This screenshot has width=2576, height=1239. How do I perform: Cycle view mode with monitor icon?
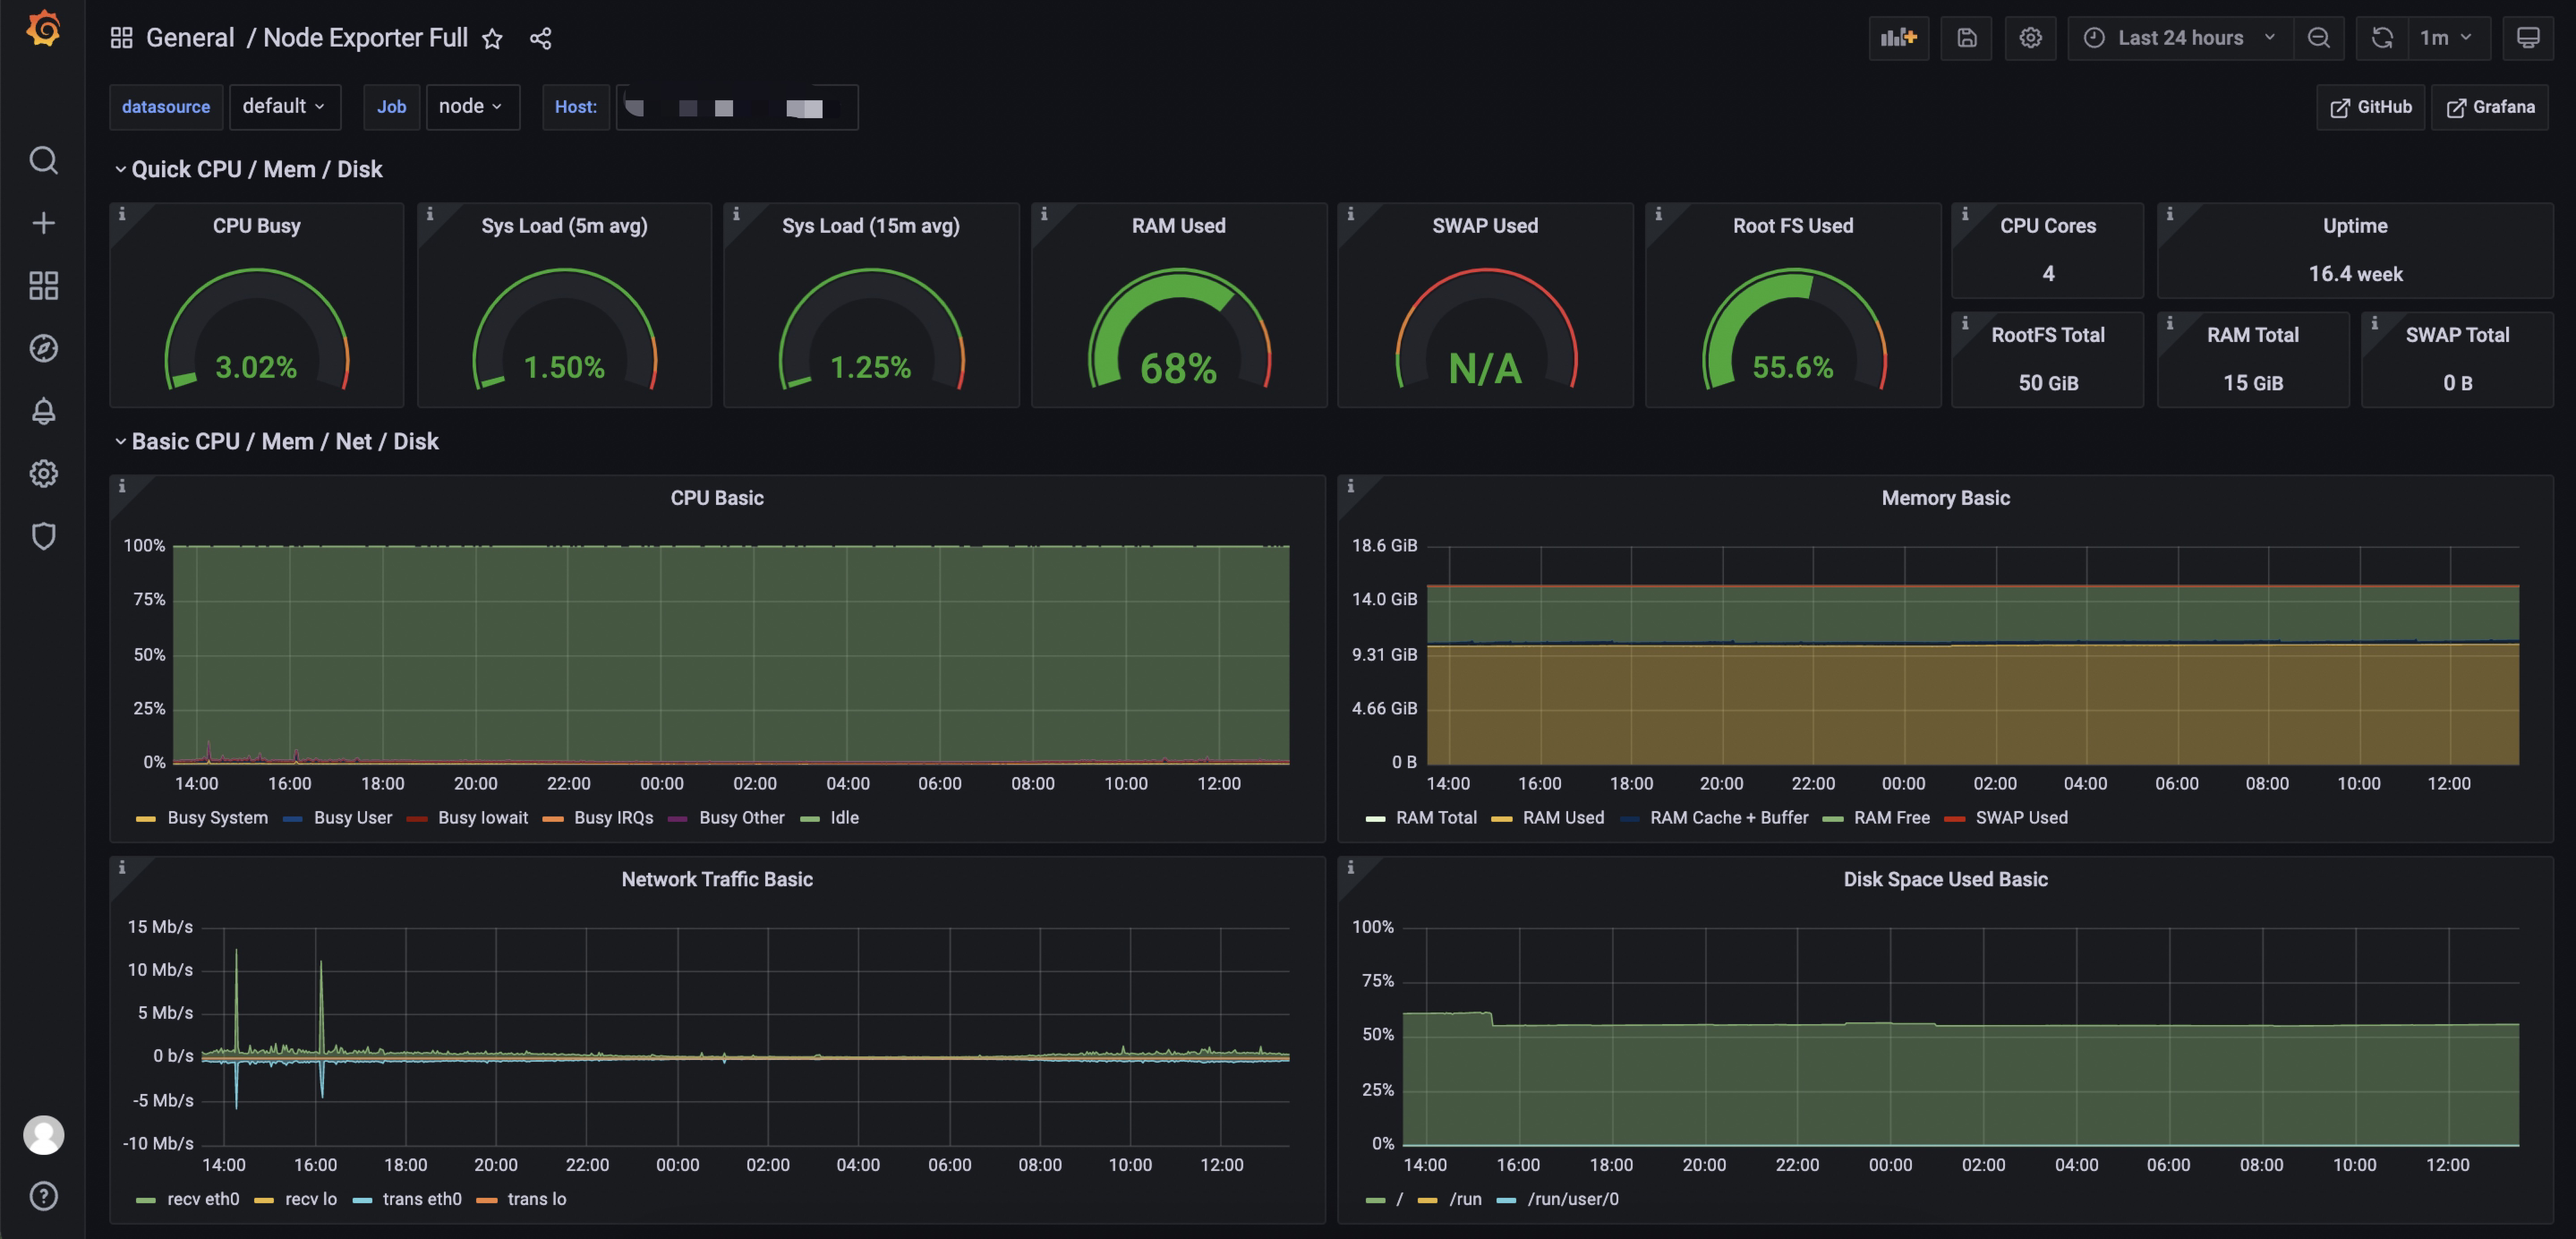click(x=2527, y=38)
